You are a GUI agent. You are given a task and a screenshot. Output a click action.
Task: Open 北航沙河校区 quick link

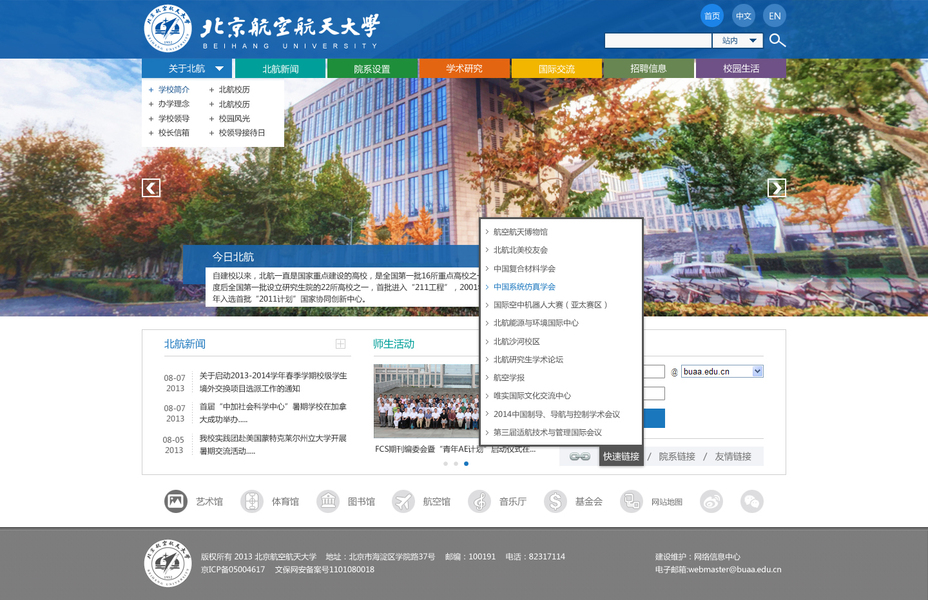[517, 341]
